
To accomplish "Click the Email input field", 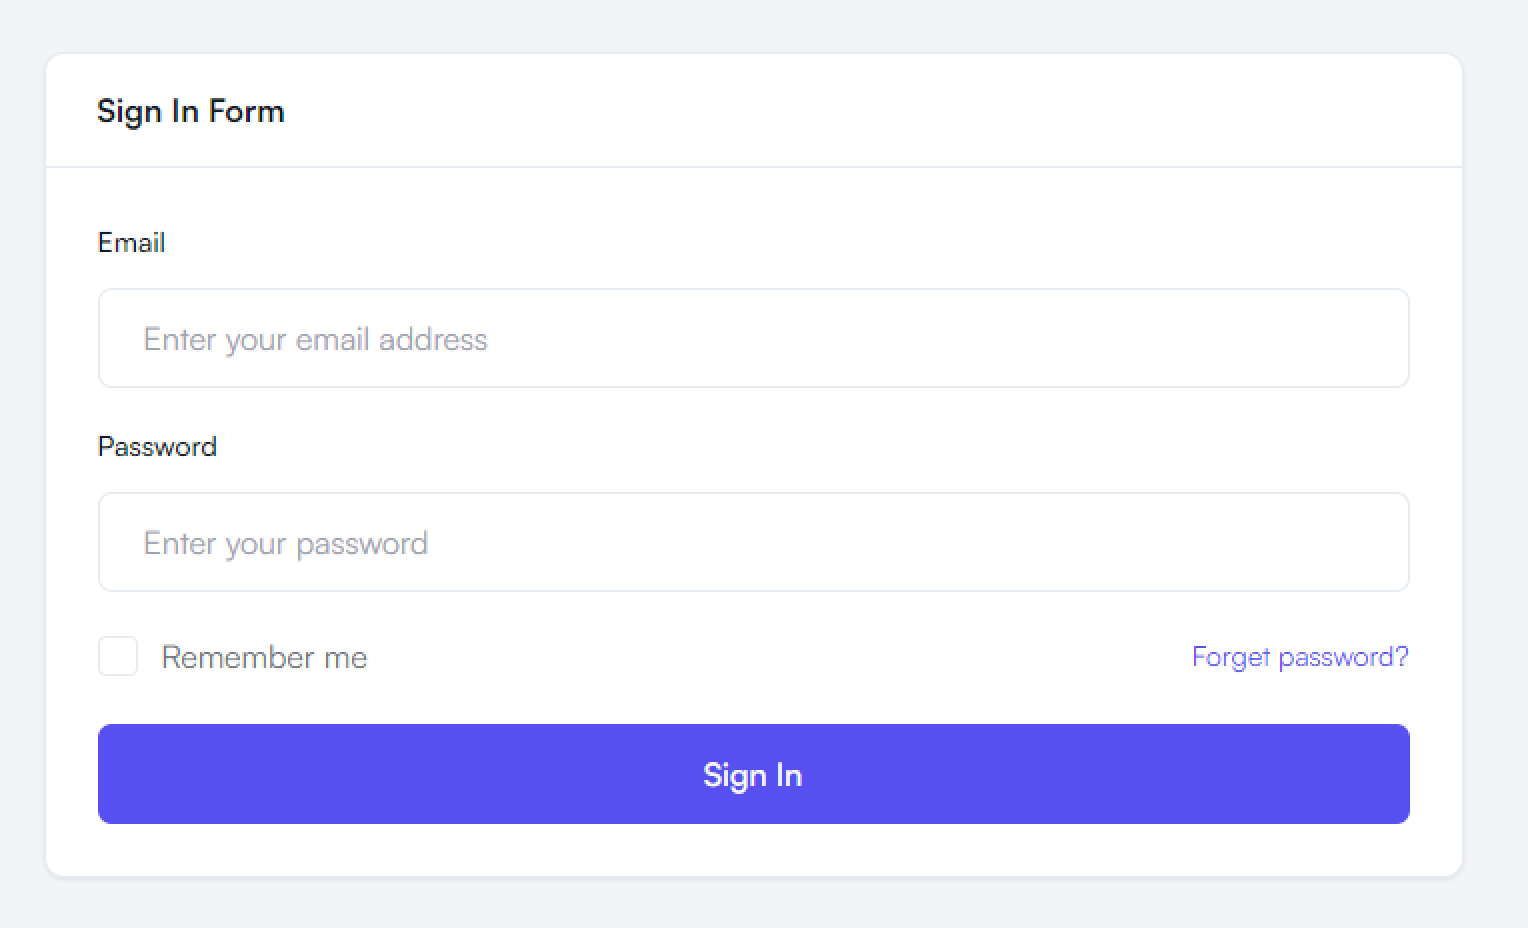I will tap(753, 339).
